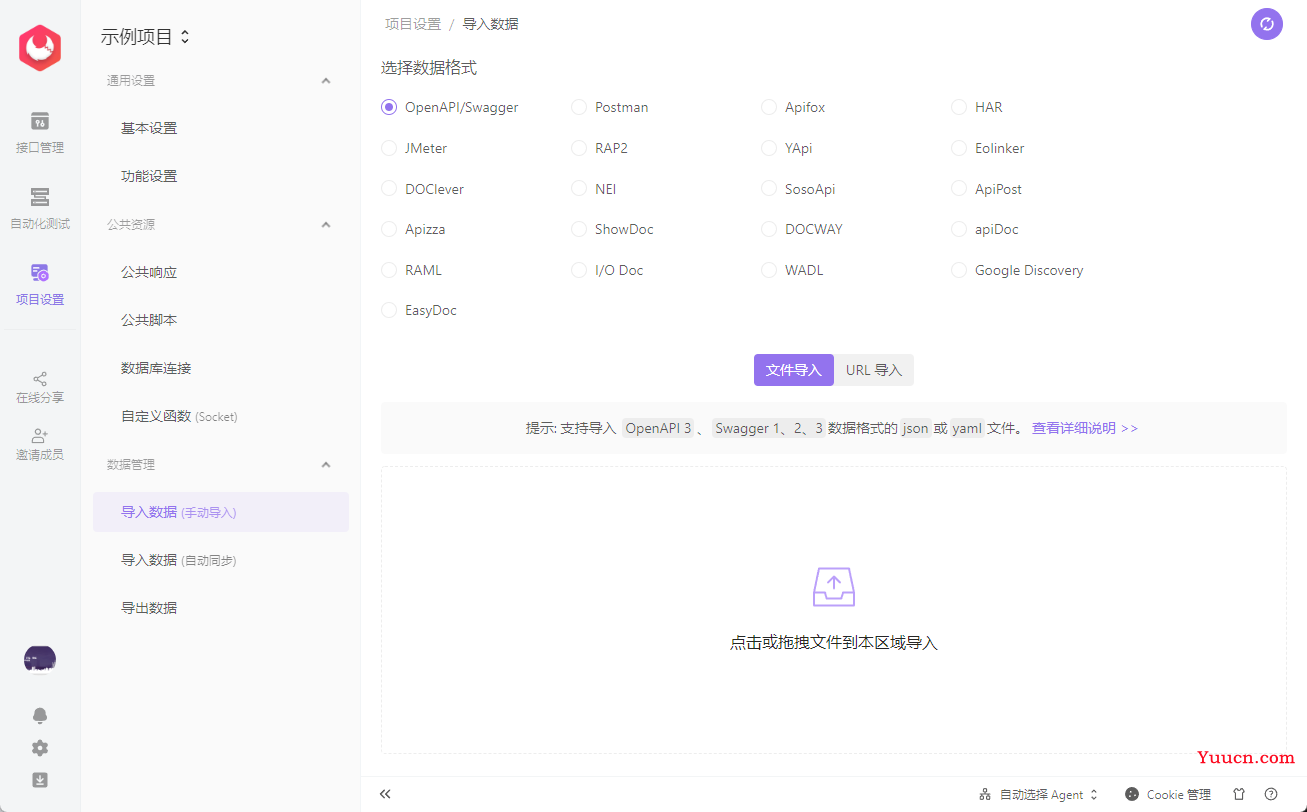The image size is (1307, 812).
Task: Open 公共脚本 menu item
Action: pyautogui.click(x=220, y=320)
